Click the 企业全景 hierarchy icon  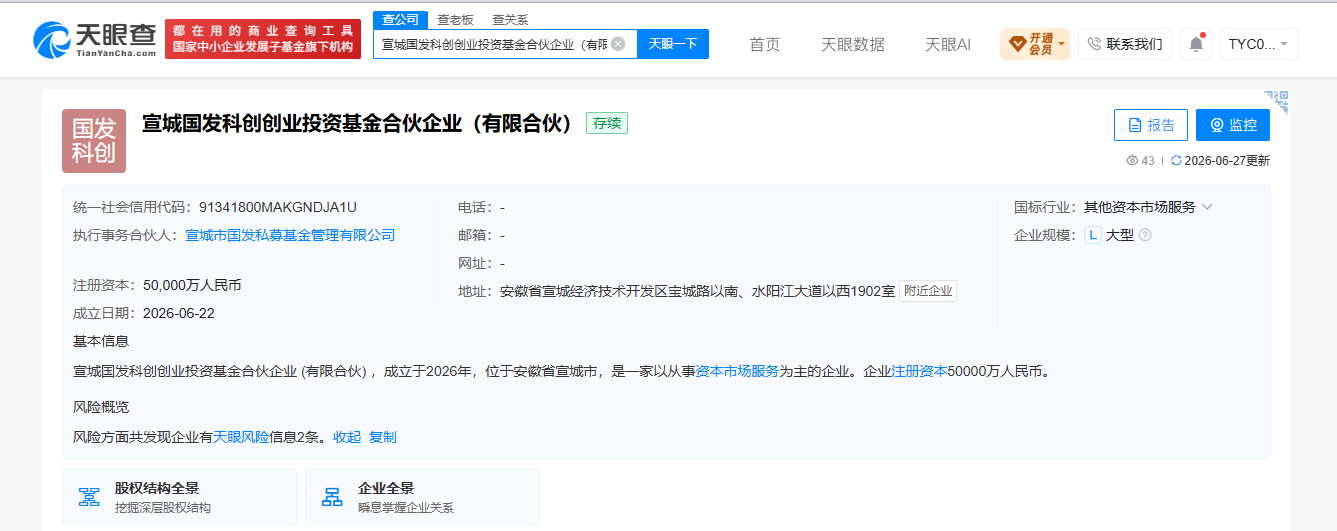[x=332, y=497]
